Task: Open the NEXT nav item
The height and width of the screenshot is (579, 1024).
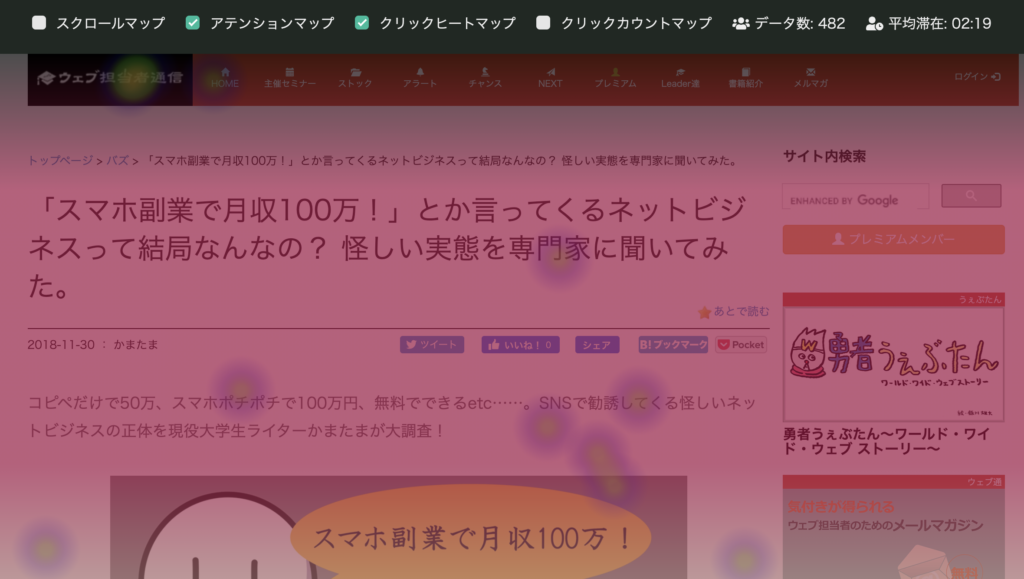Action: (x=550, y=78)
